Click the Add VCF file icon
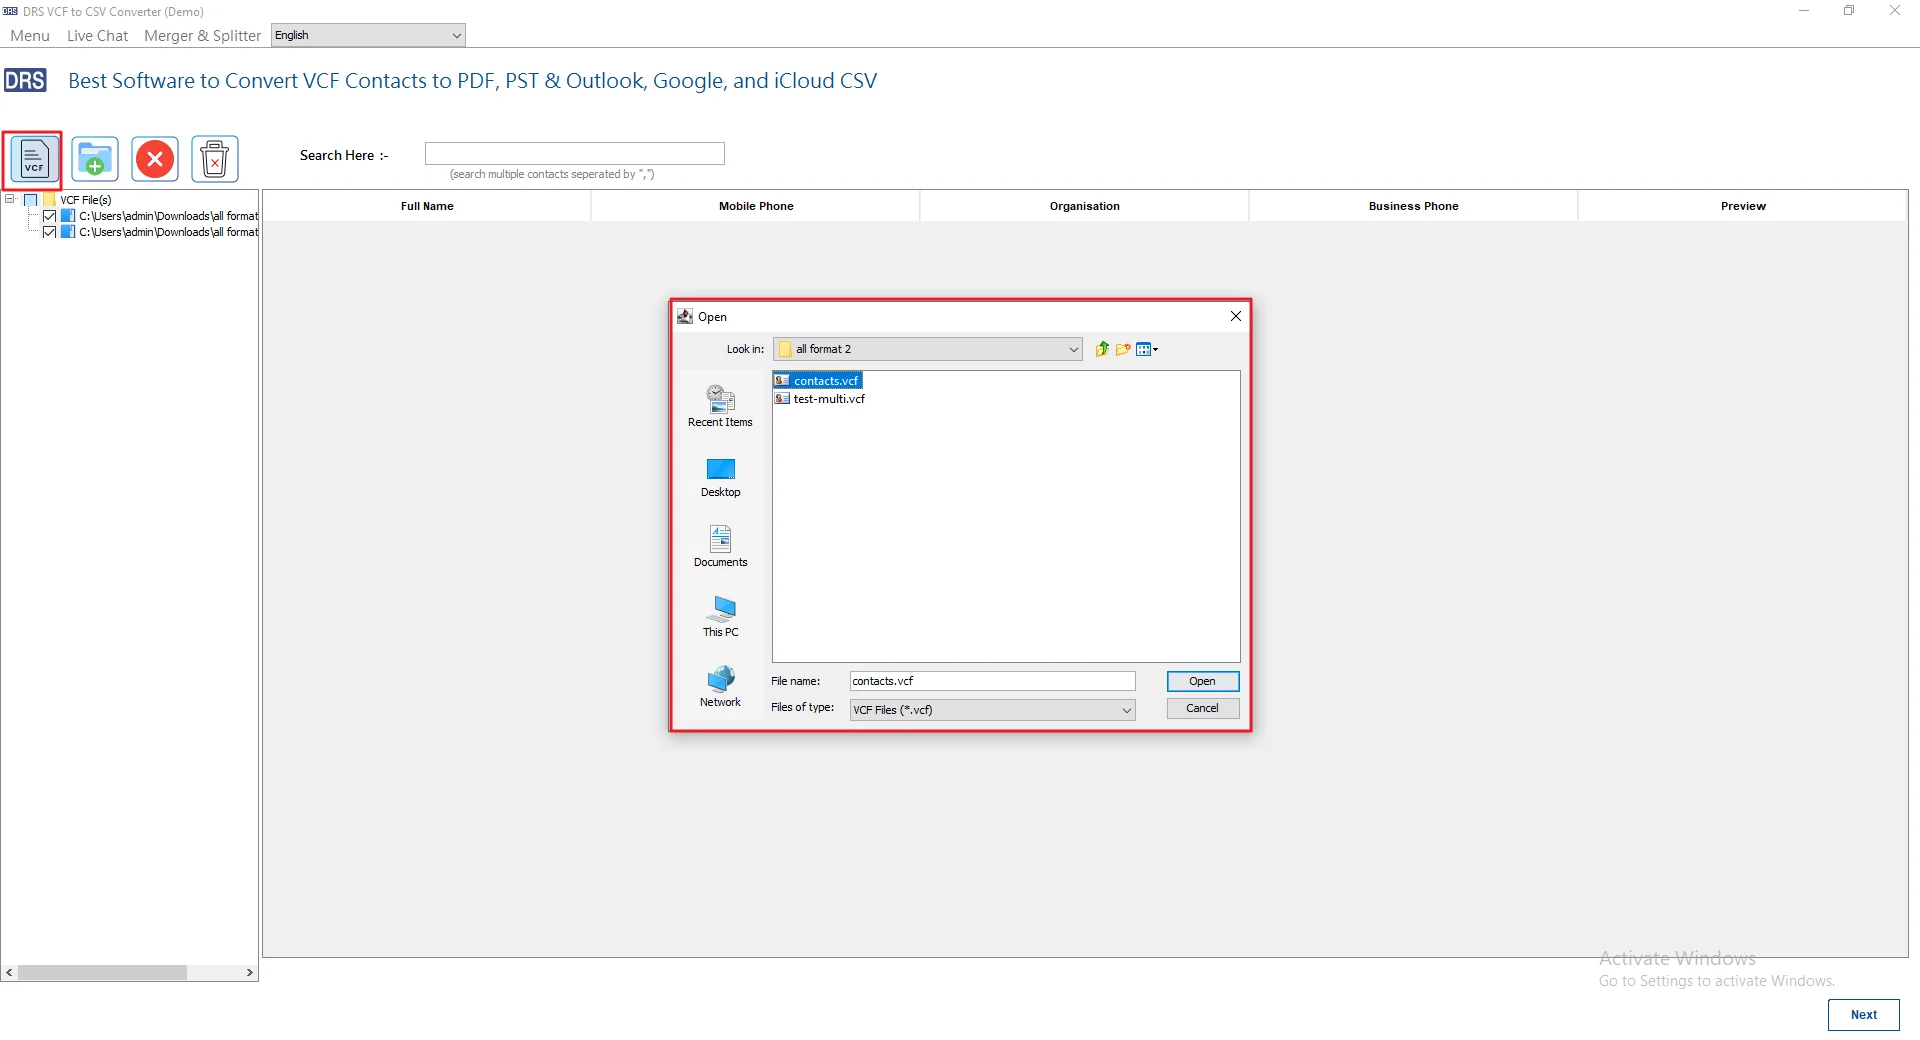This screenshot has height=1040, width=1920. click(34, 159)
